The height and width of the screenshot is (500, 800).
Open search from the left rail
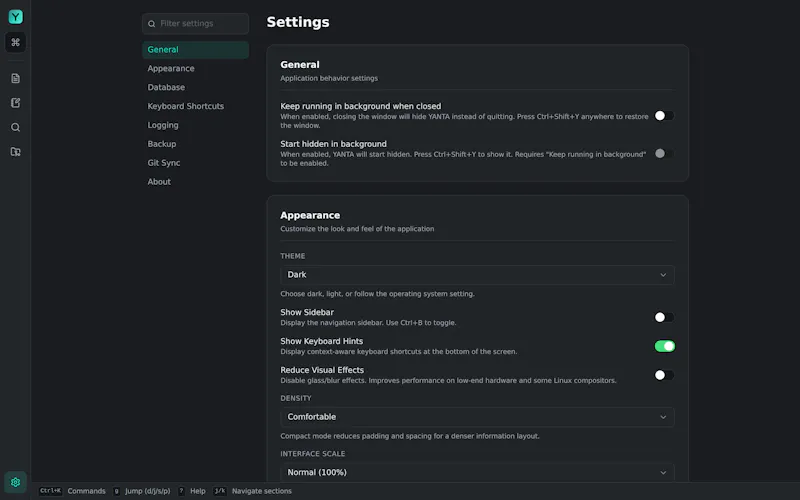pos(15,127)
